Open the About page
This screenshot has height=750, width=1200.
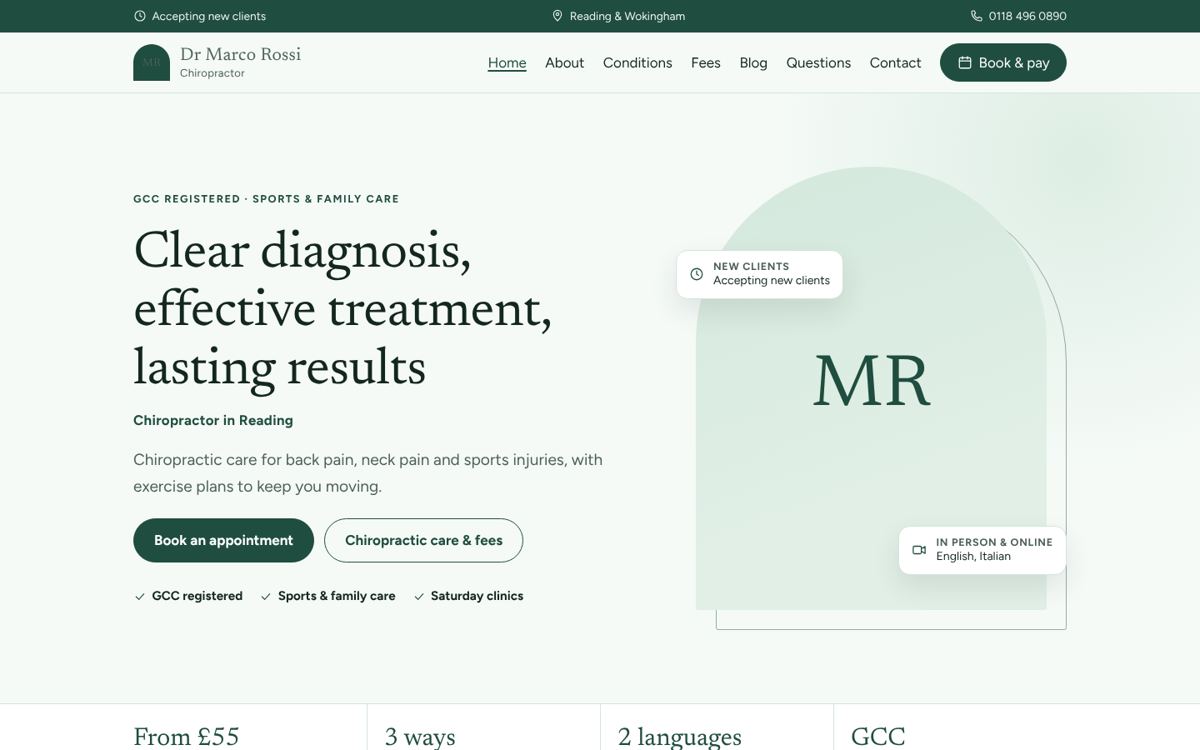click(x=564, y=63)
